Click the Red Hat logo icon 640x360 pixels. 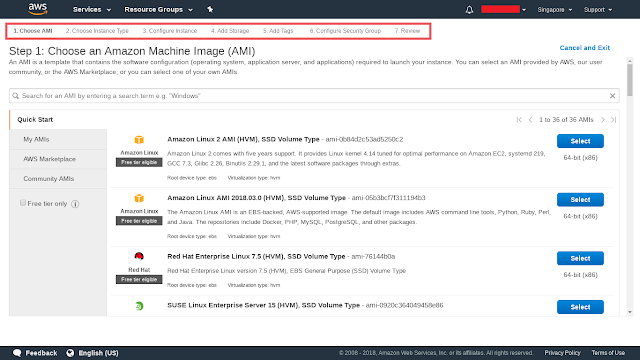(139, 256)
